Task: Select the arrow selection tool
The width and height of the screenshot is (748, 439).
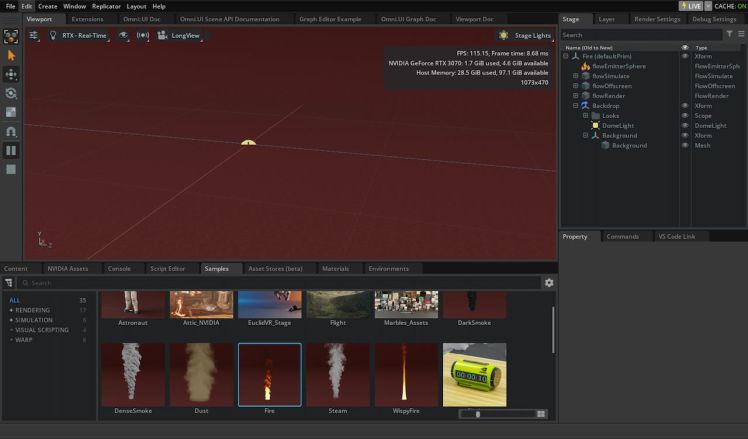Action: coord(12,55)
